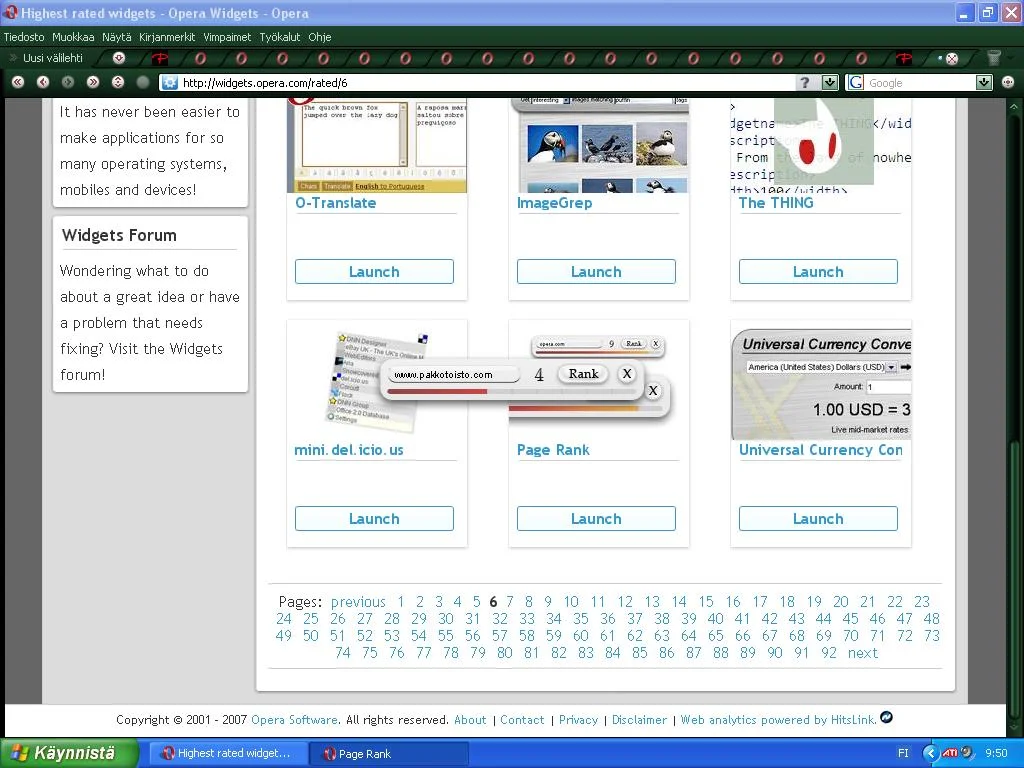Open the Kirjanmerkit menu
Screen dimensions: 1024x768
pyautogui.click(x=167, y=37)
